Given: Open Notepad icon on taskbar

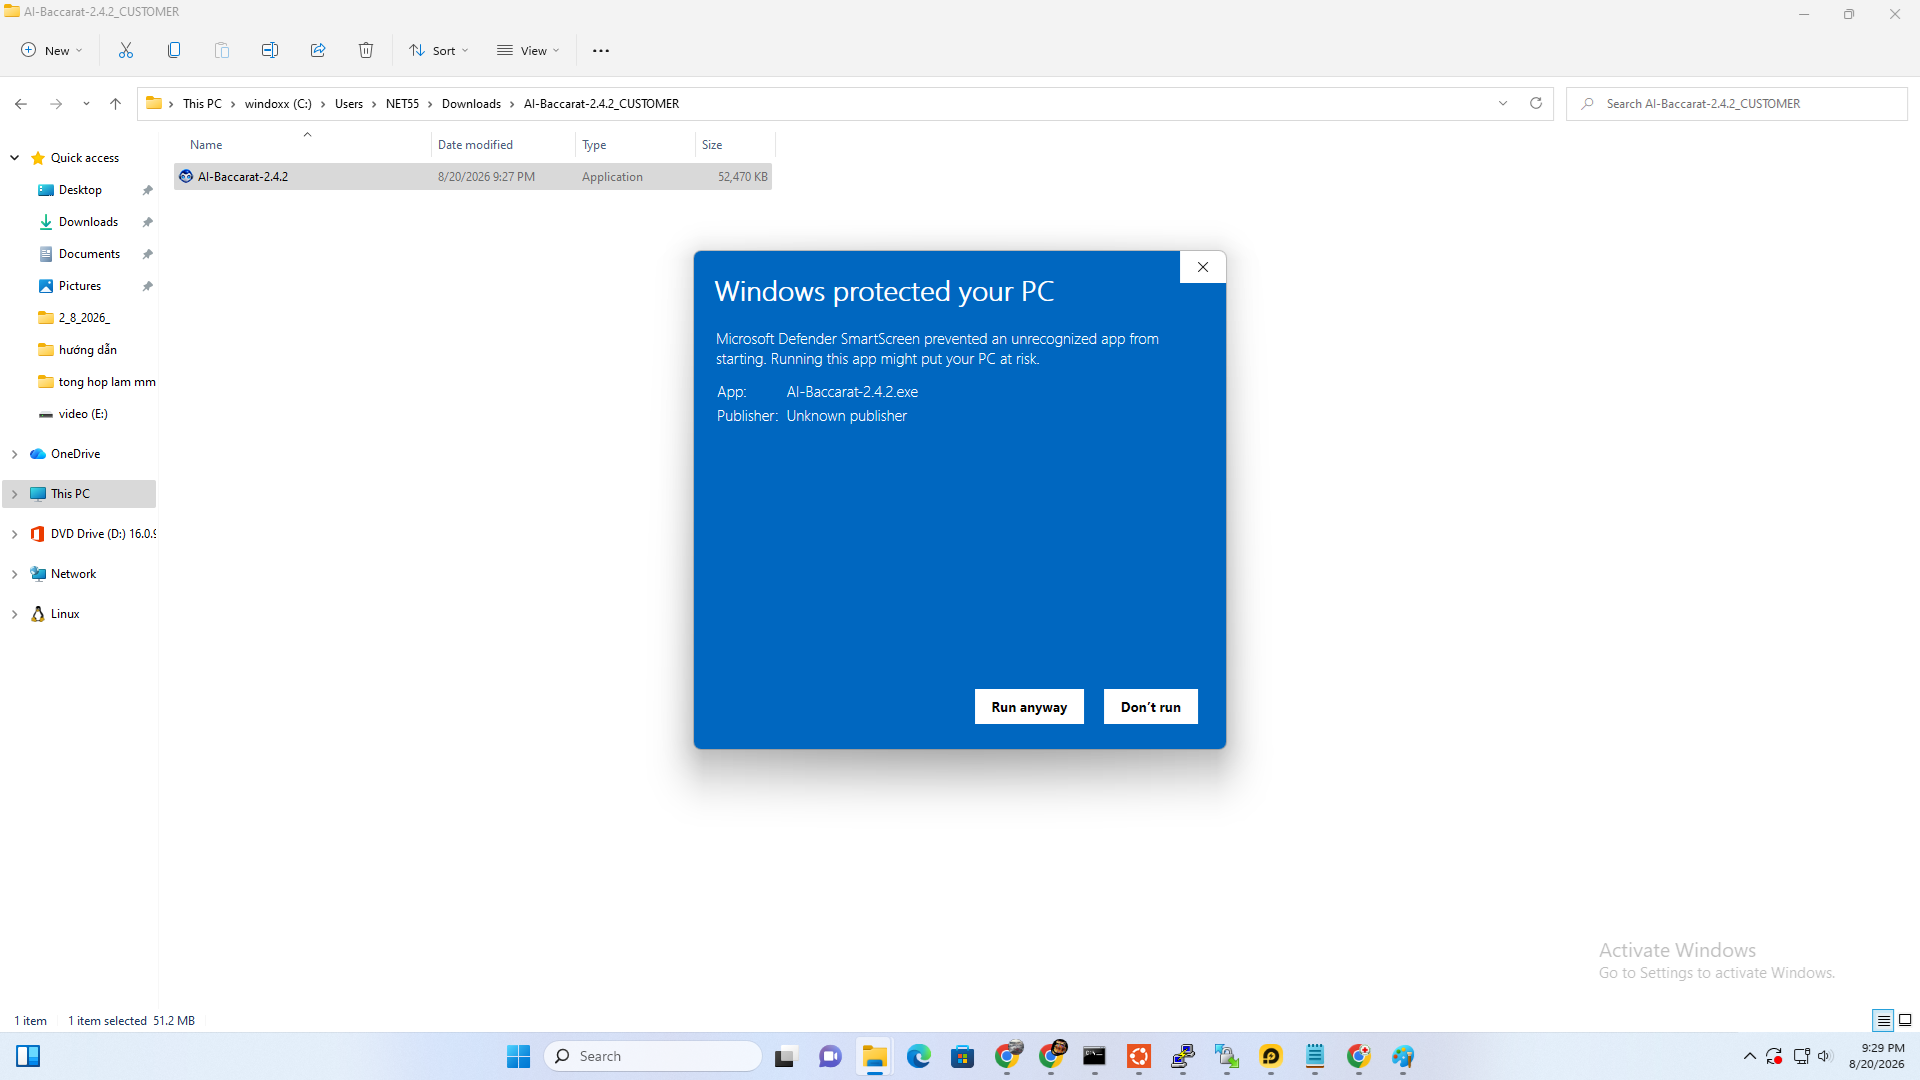Looking at the screenshot, I should pos(1314,1056).
